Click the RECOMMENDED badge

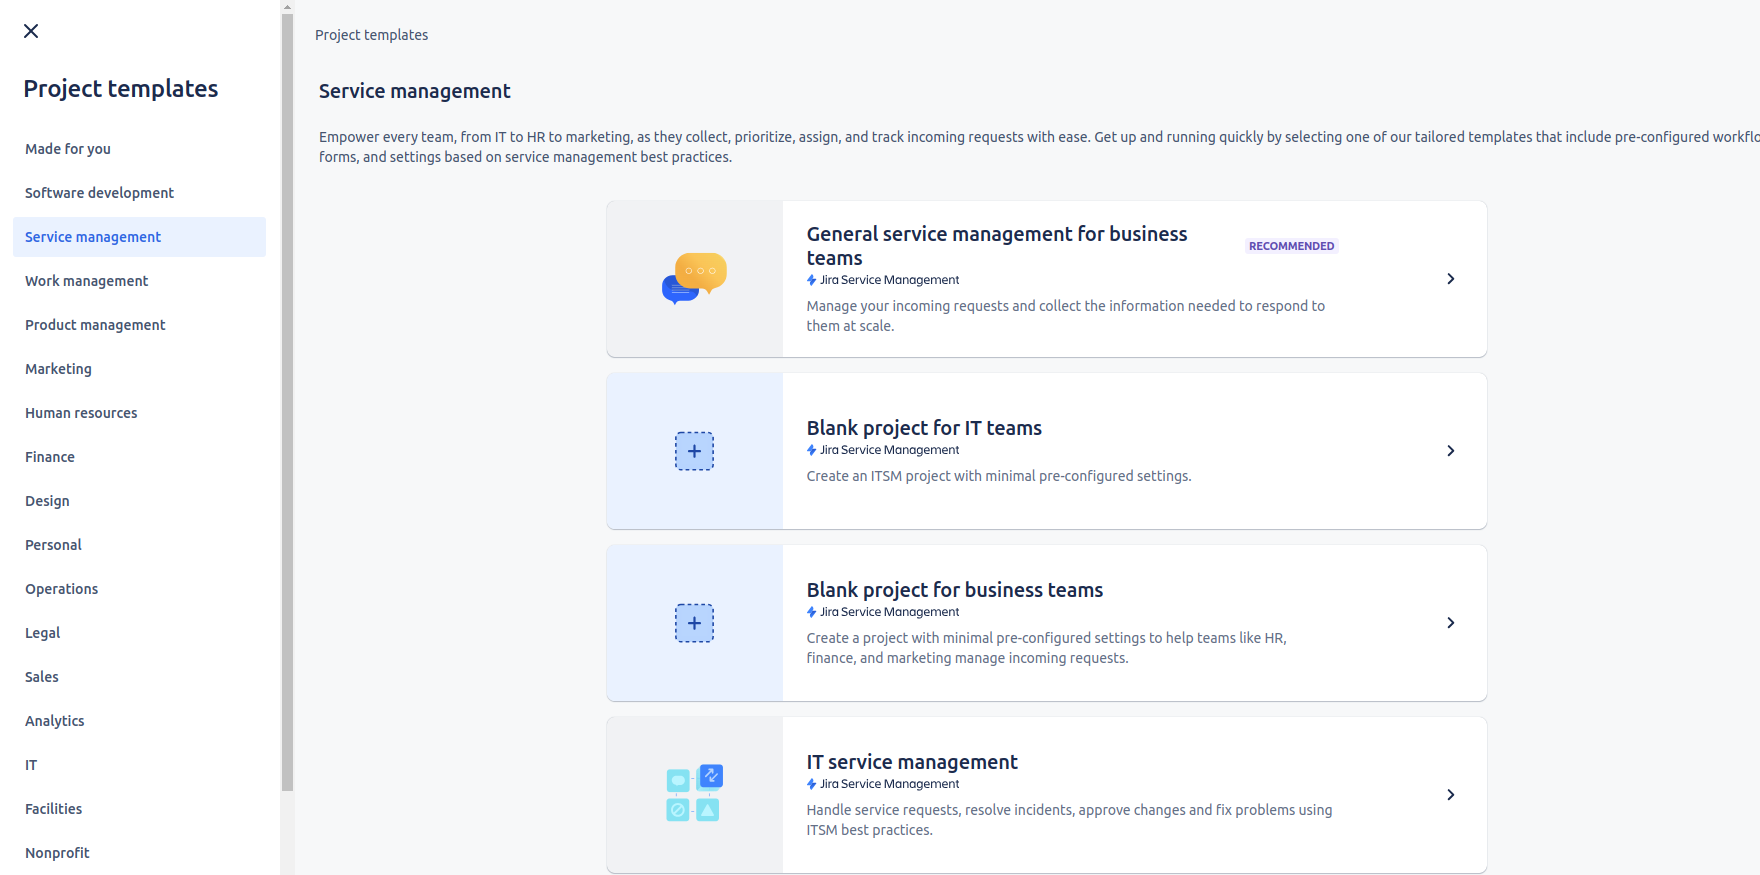(1291, 246)
